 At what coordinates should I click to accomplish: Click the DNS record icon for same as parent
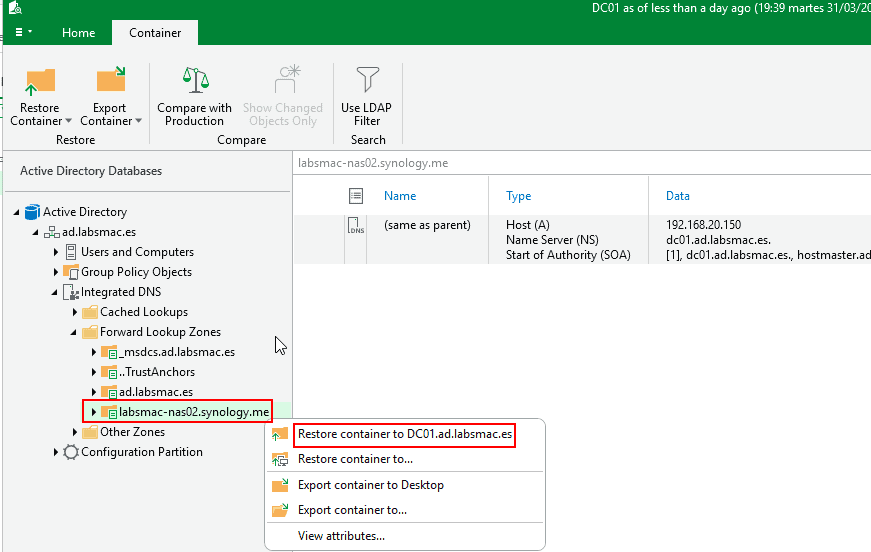pyautogui.click(x=356, y=225)
